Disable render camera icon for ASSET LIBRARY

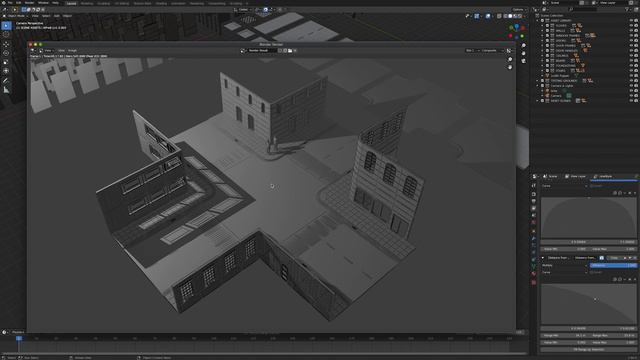(x=636, y=20)
